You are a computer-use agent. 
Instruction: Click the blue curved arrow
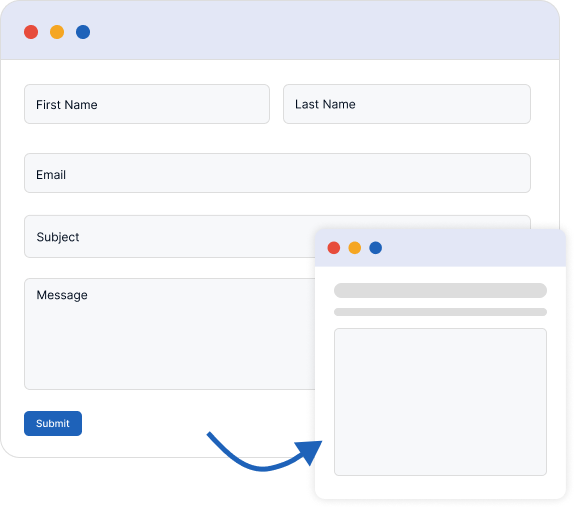264,452
